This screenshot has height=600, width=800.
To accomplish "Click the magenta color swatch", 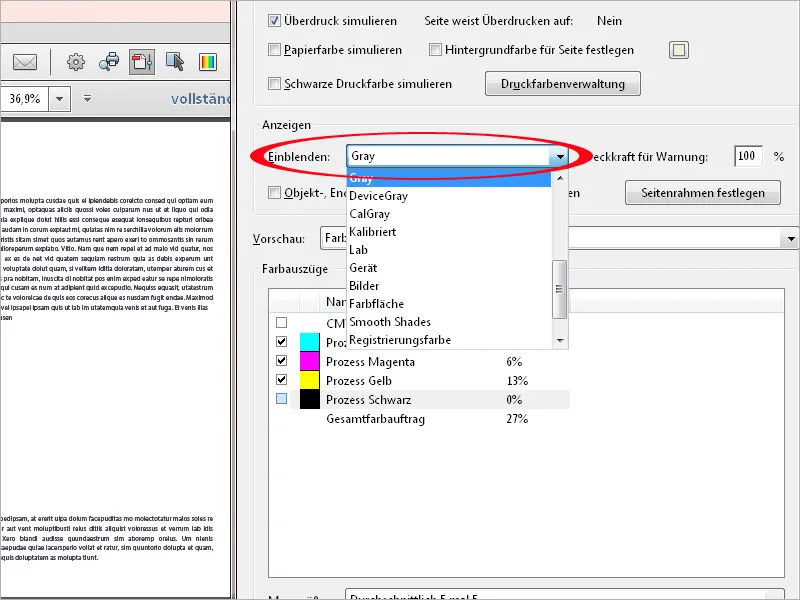I will pyautogui.click(x=310, y=361).
